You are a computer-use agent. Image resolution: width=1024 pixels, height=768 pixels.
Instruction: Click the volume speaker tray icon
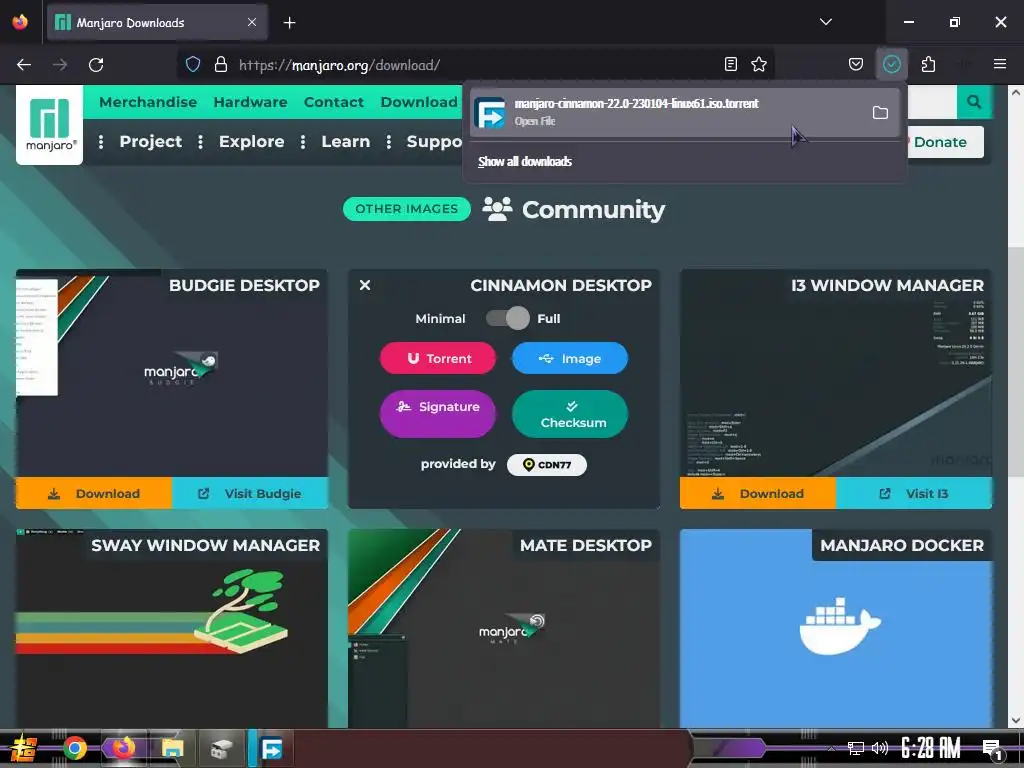pyautogui.click(x=880, y=748)
